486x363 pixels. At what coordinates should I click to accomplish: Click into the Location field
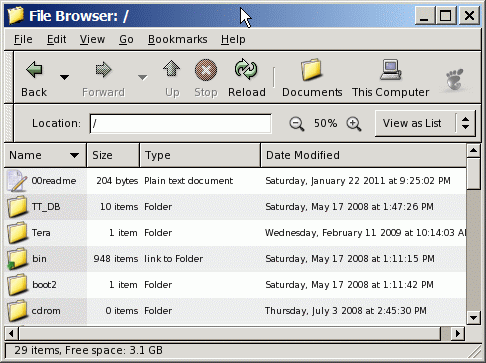coord(181,124)
